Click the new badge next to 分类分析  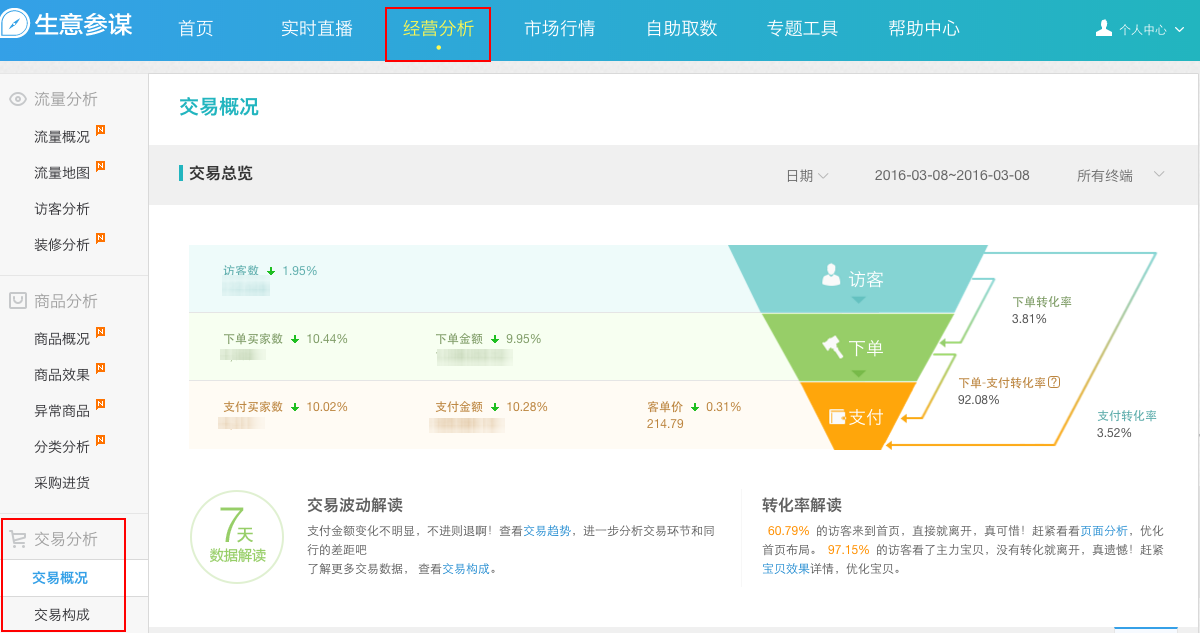click(100, 440)
